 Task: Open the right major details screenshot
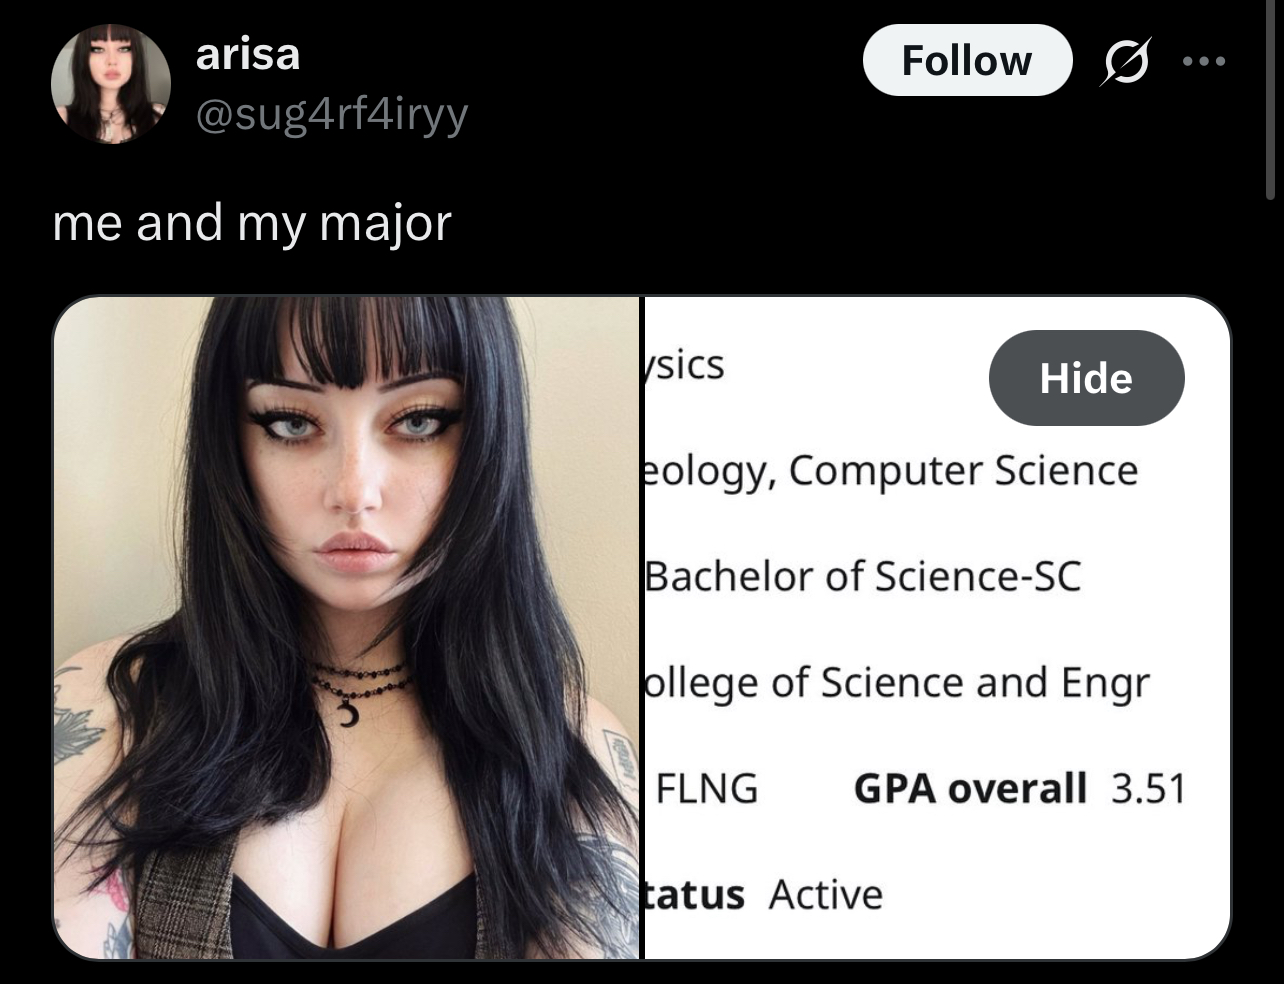936,628
